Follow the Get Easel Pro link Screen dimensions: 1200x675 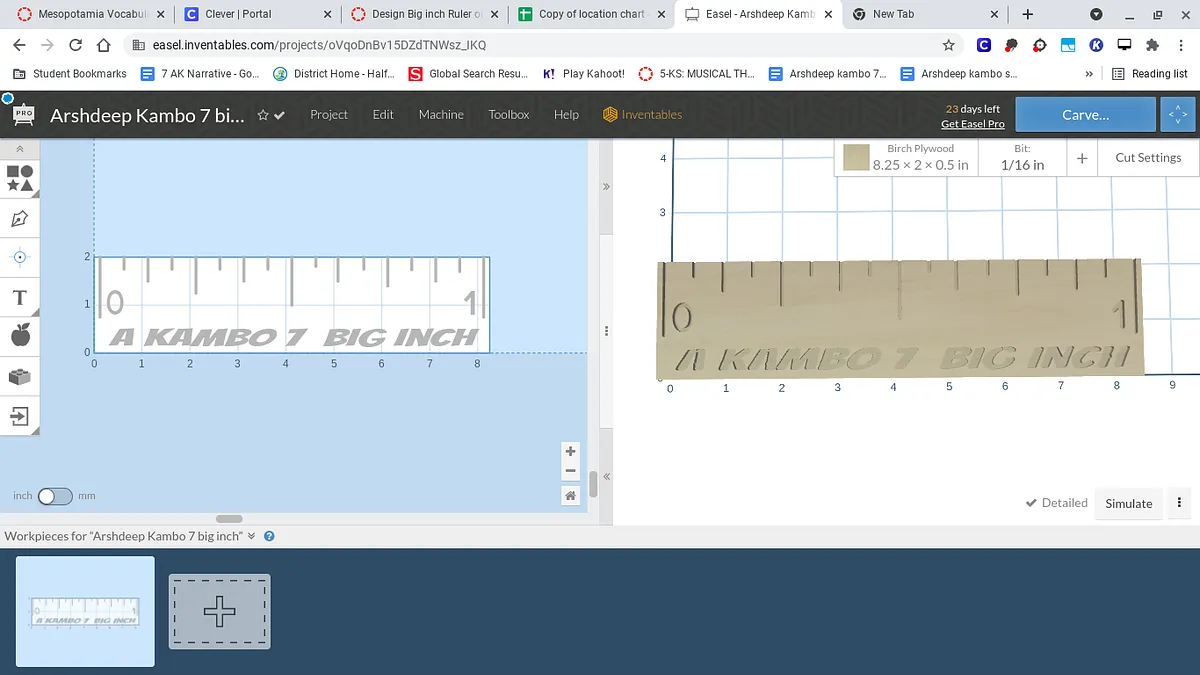click(x=972, y=124)
